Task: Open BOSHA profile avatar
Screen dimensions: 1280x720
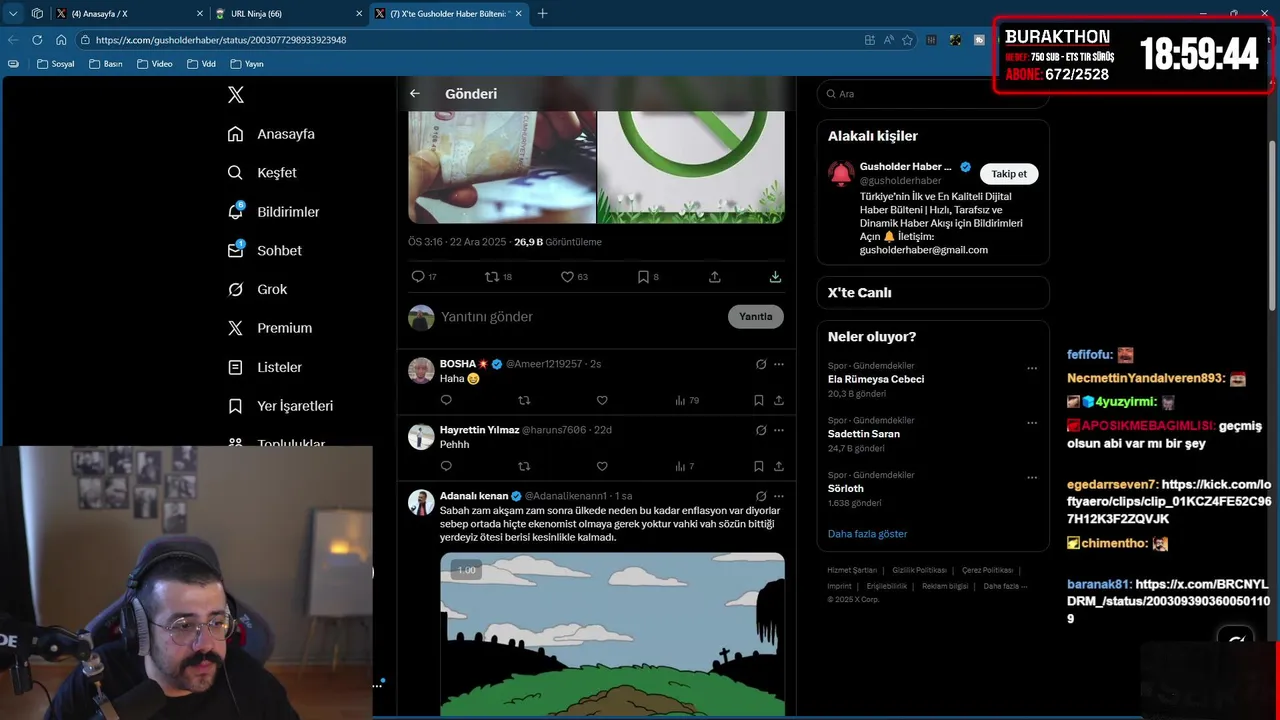Action: pyautogui.click(x=421, y=370)
